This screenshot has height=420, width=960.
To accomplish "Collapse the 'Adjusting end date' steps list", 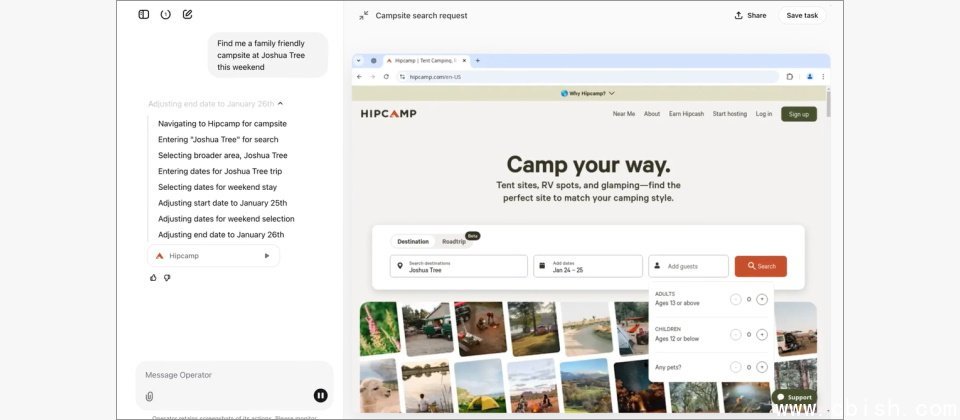I will [x=280, y=103].
